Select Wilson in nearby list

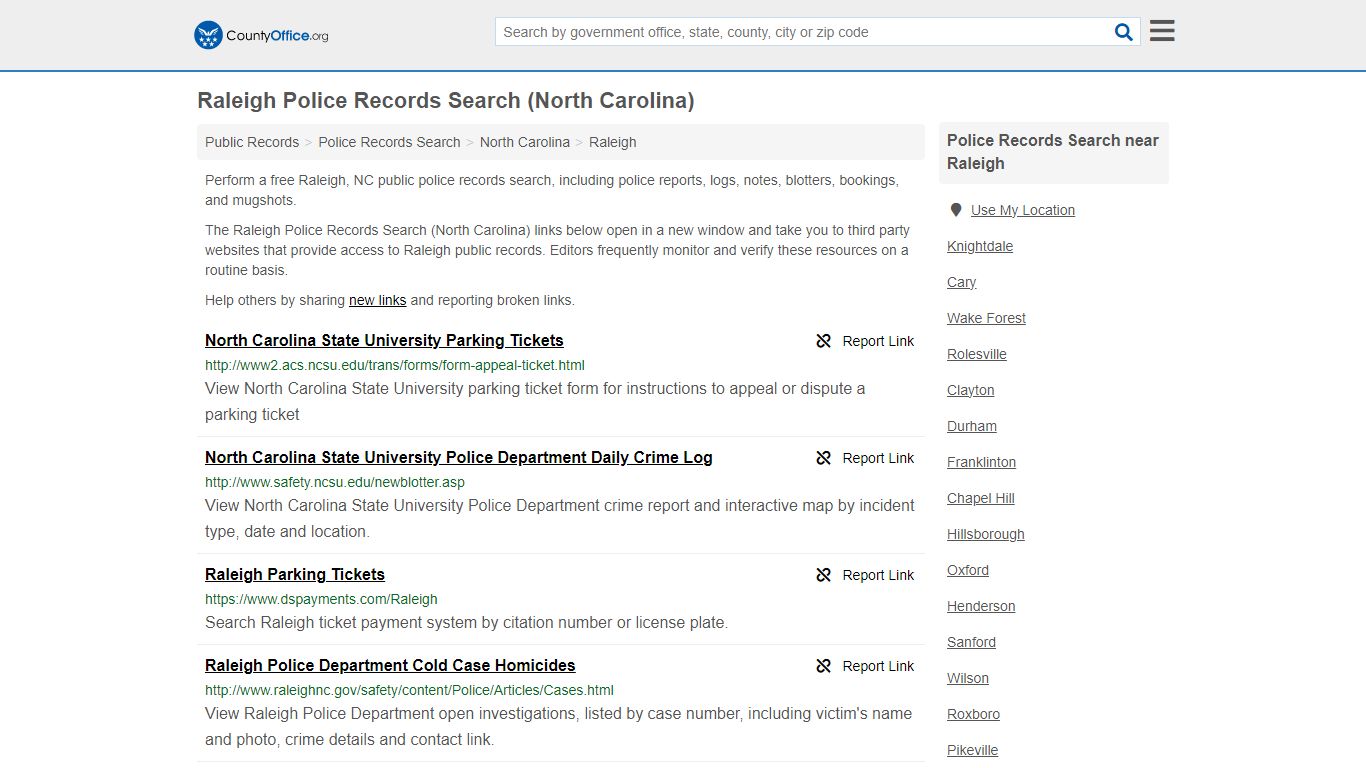click(x=968, y=678)
